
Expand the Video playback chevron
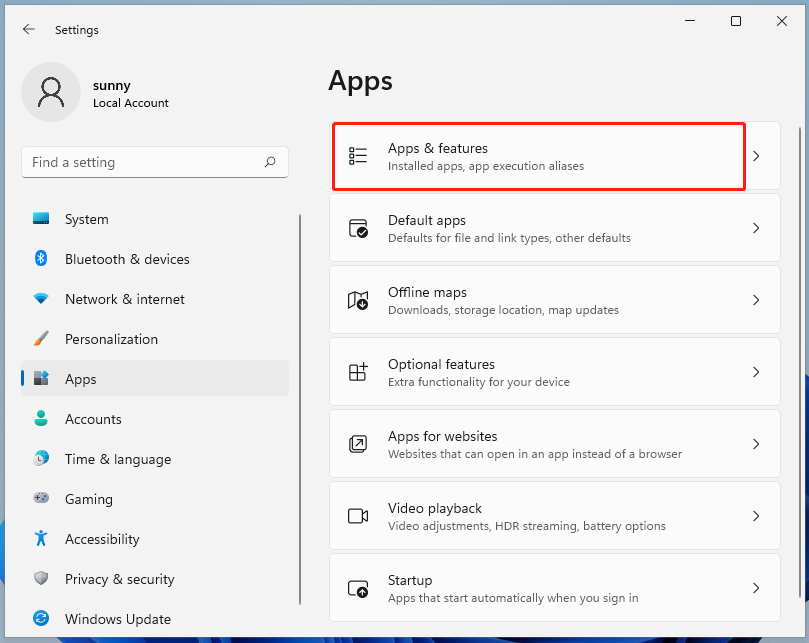point(756,516)
